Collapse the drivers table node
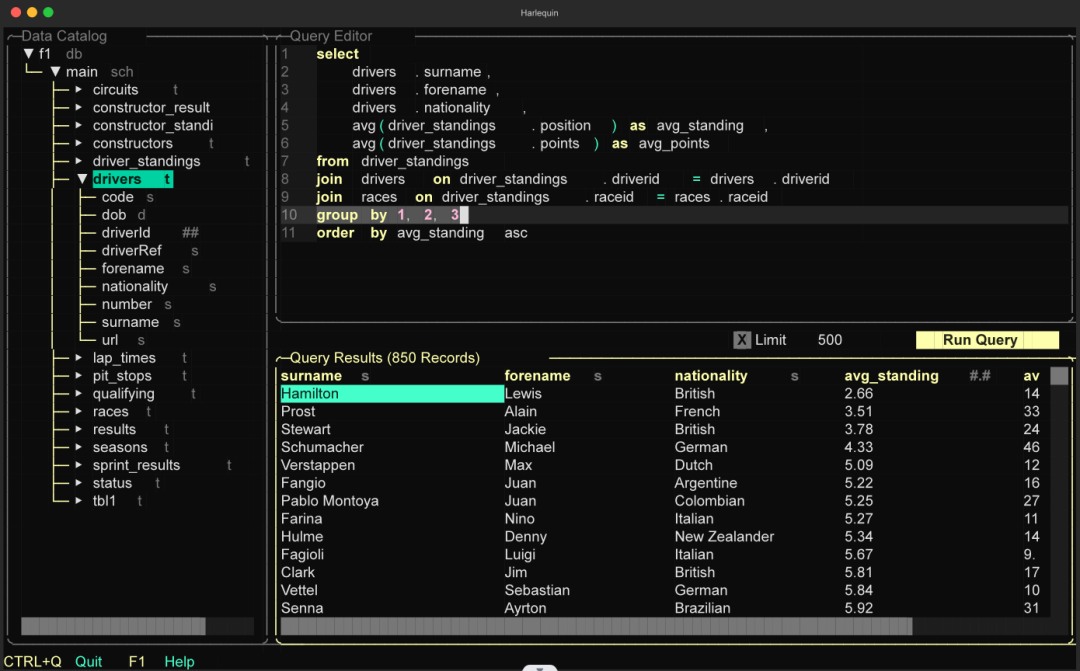This screenshot has width=1080, height=671. (x=82, y=179)
